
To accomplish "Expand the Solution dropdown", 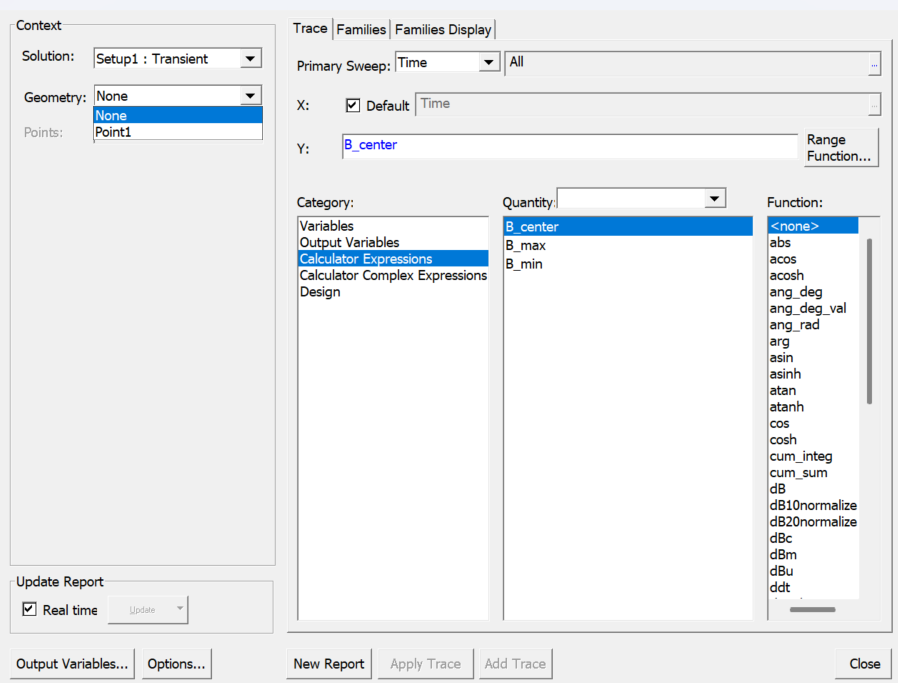I will 250,59.
